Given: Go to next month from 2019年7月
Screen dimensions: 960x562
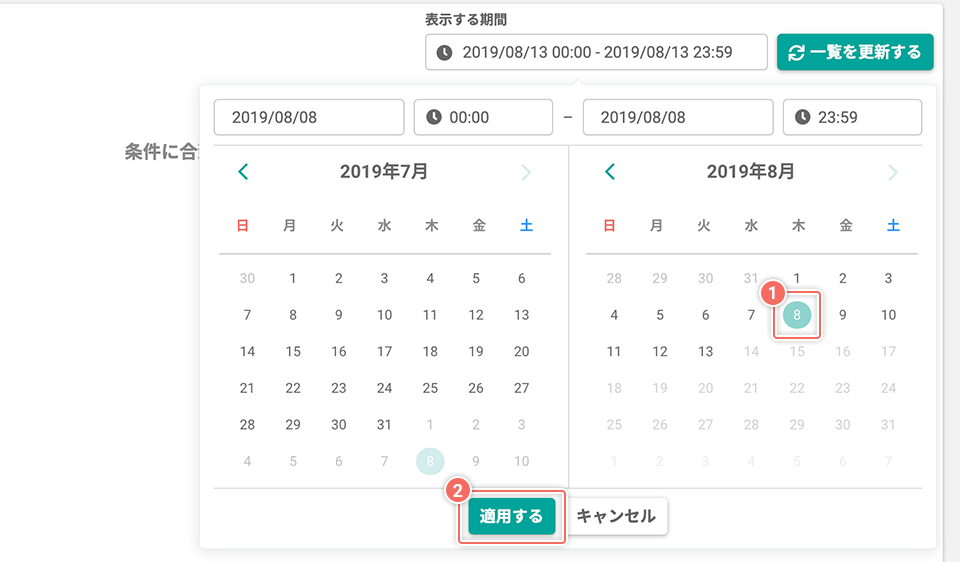Looking at the screenshot, I should tap(526, 172).
